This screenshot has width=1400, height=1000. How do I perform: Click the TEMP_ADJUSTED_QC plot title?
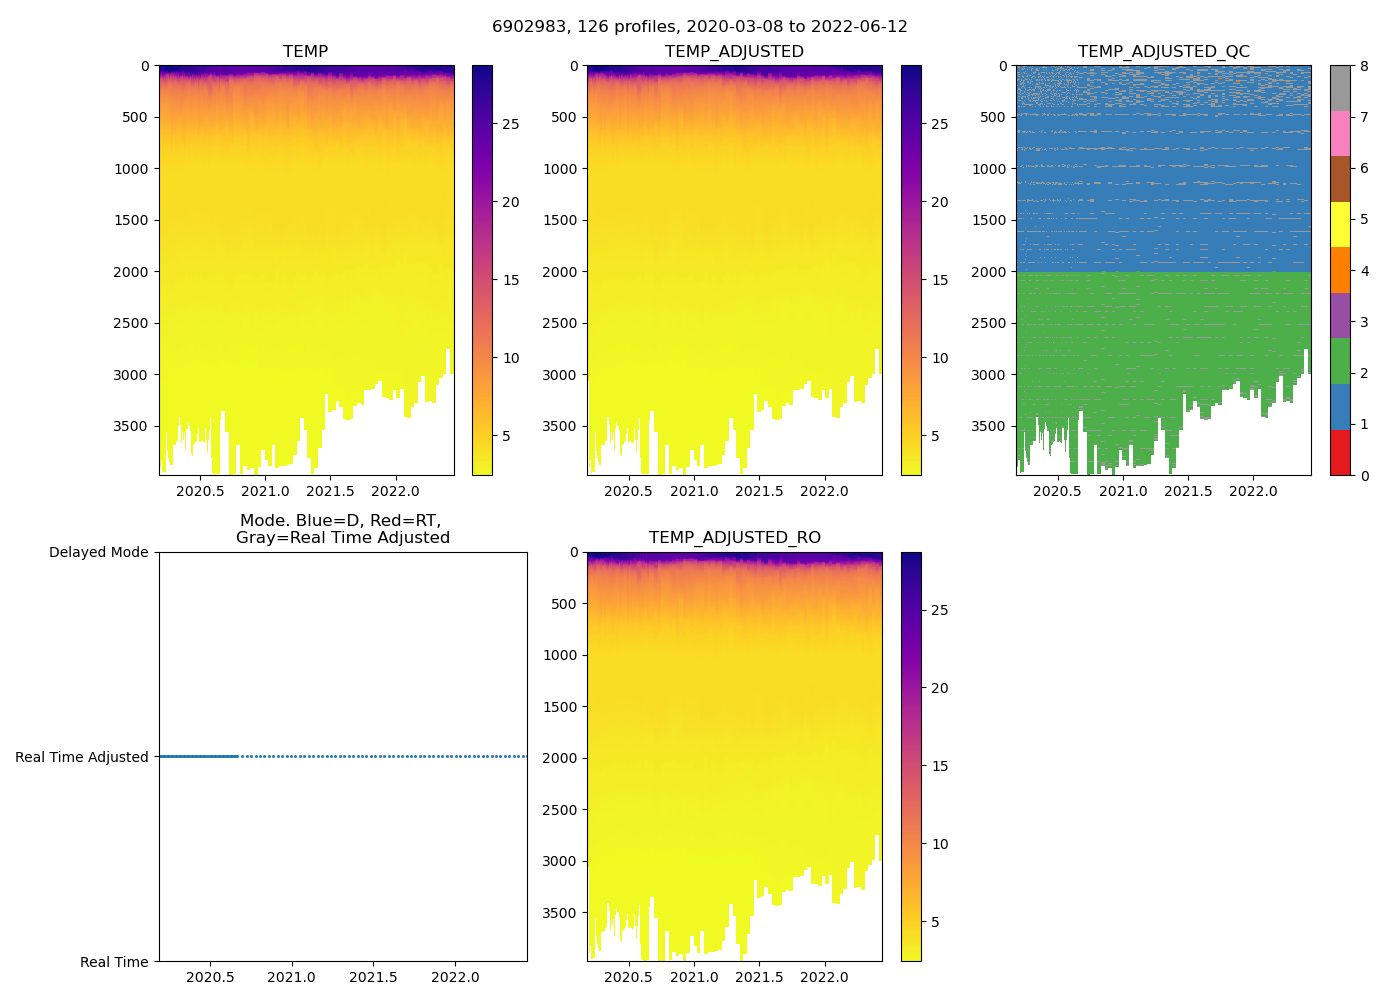pyautogui.click(x=1163, y=52)
